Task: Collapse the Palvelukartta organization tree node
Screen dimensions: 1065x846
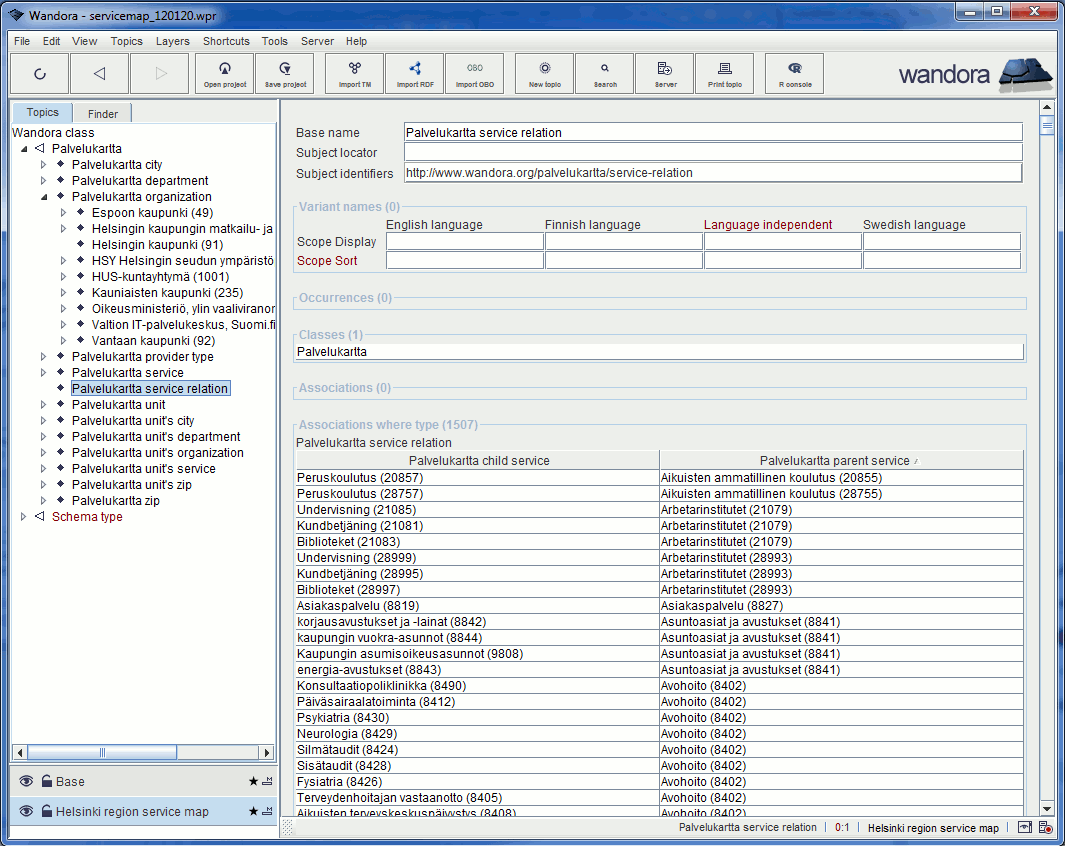Action: pos(44,196)
